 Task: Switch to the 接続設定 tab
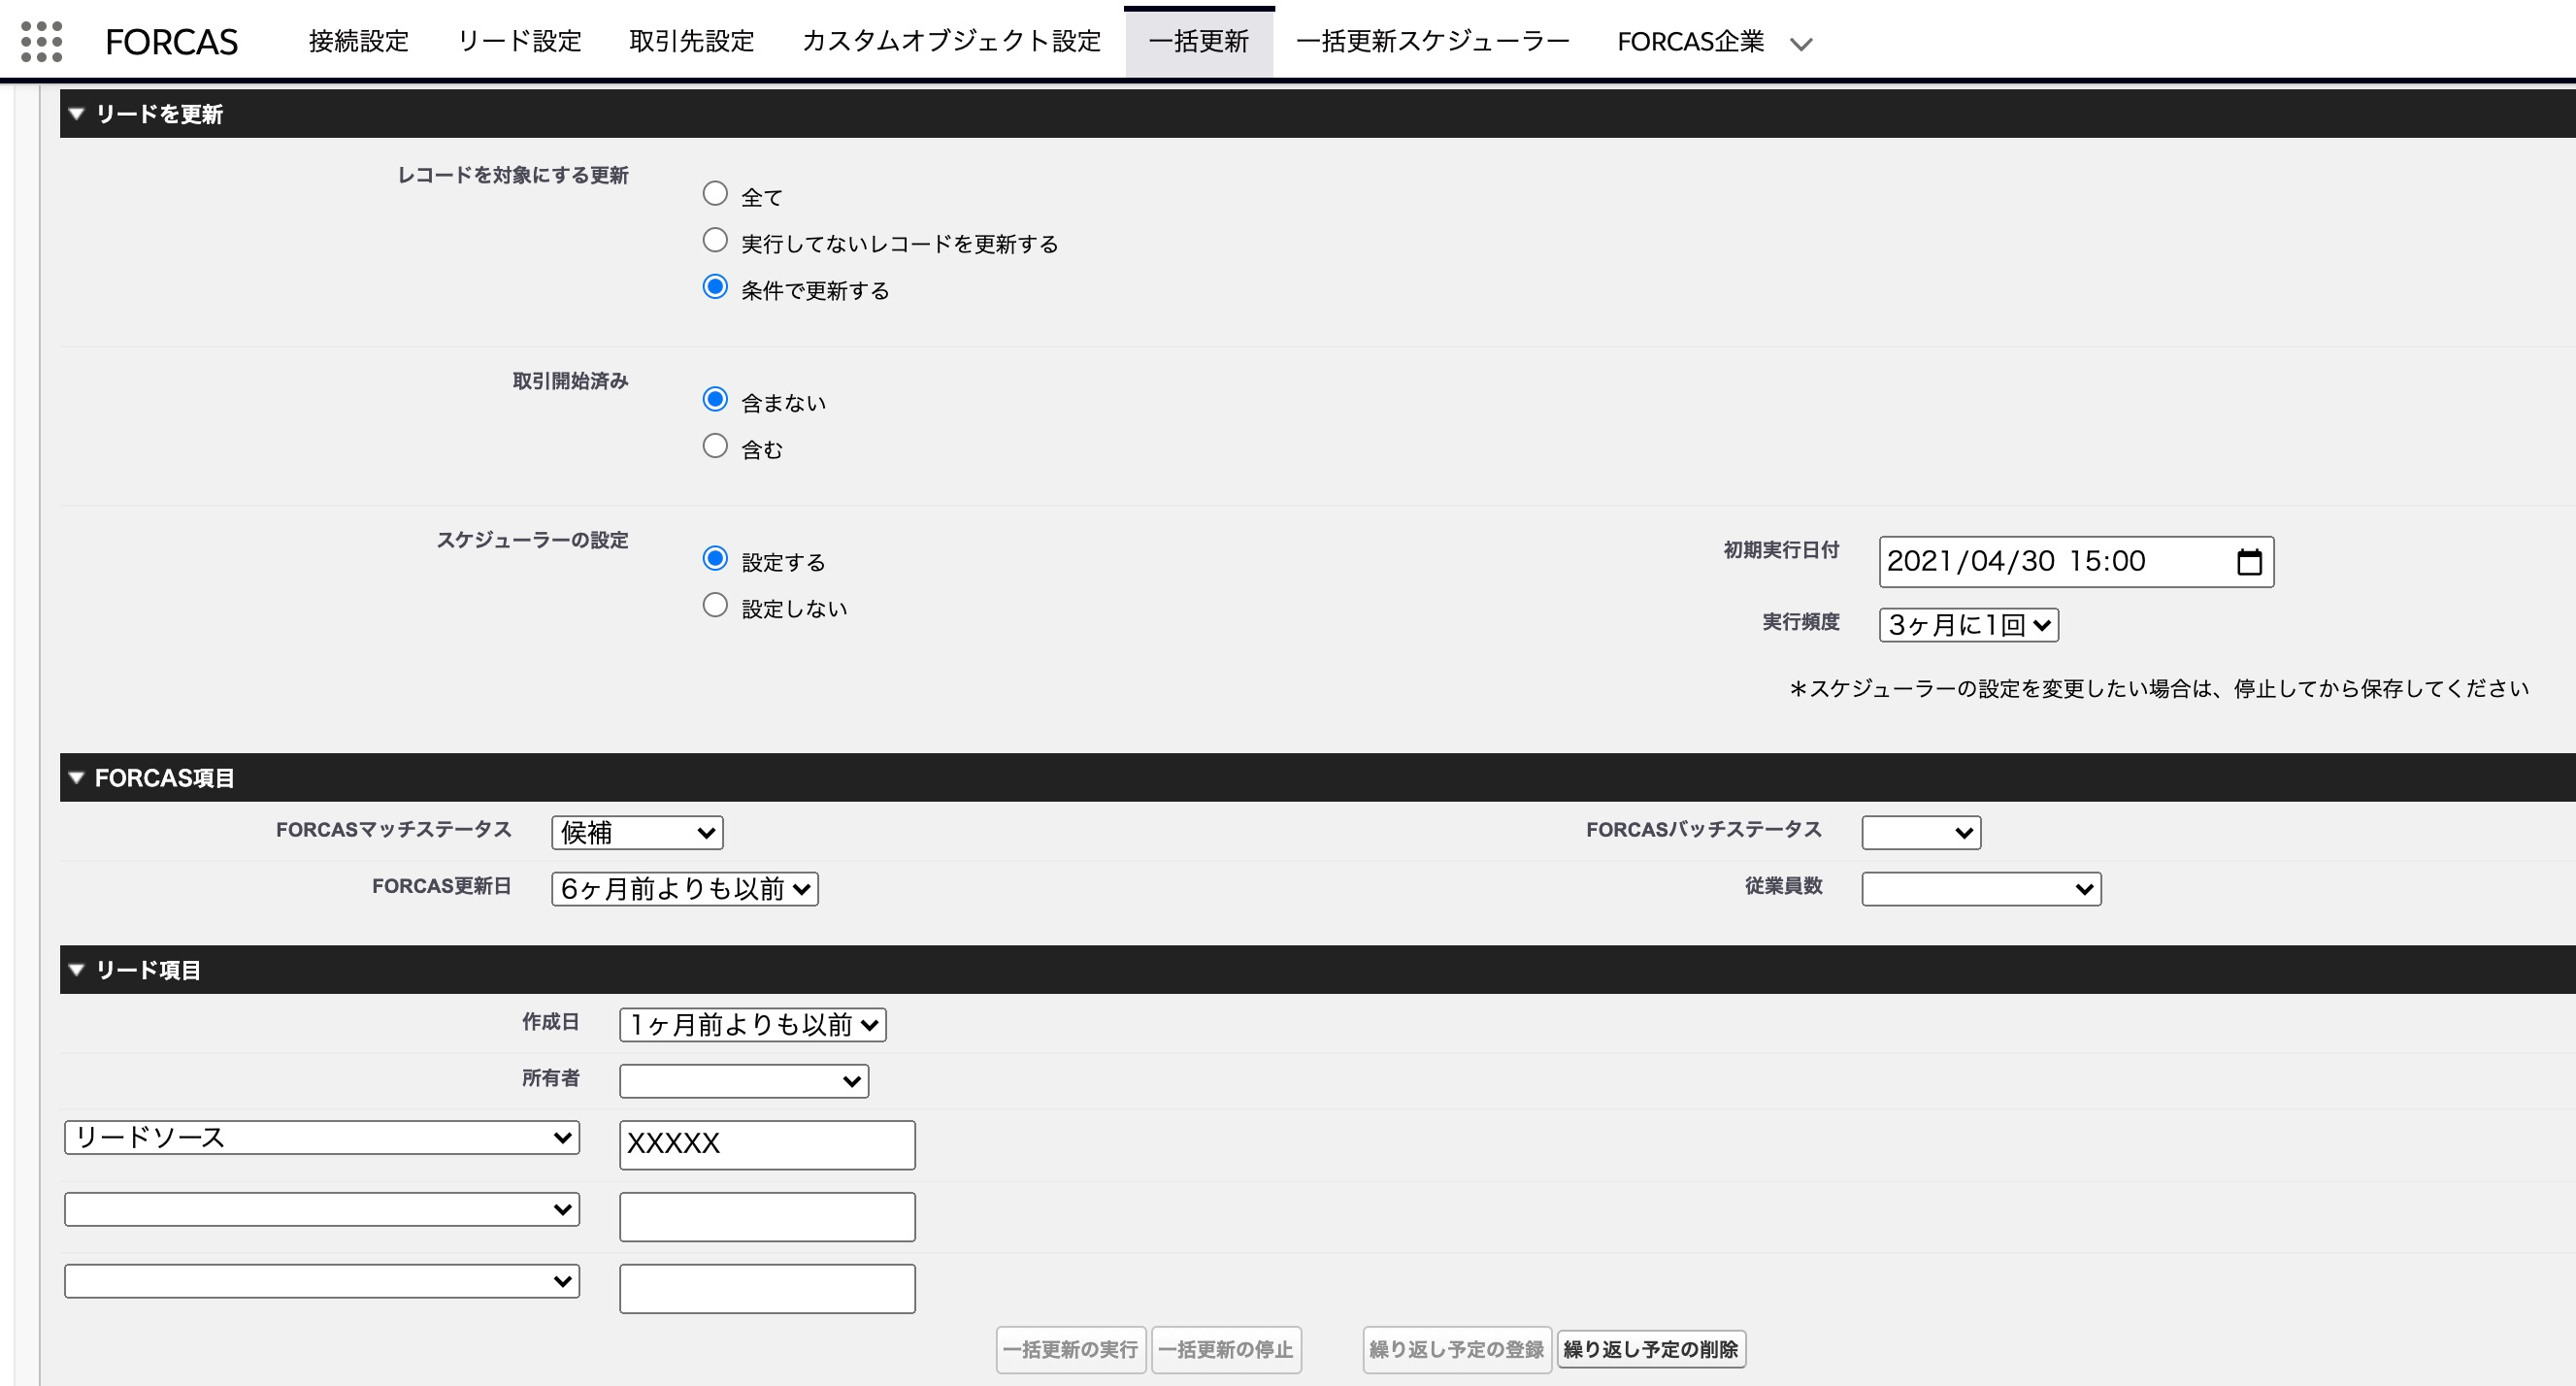(358, 42)
